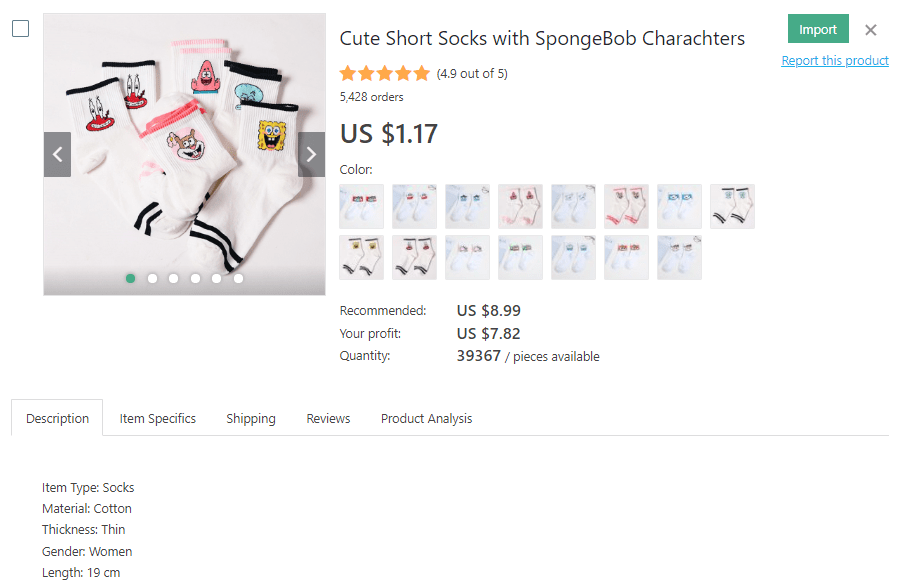The height and width of the screenshot is (587, 905).
Task: Close the product details panel
Action: [871, 30]
